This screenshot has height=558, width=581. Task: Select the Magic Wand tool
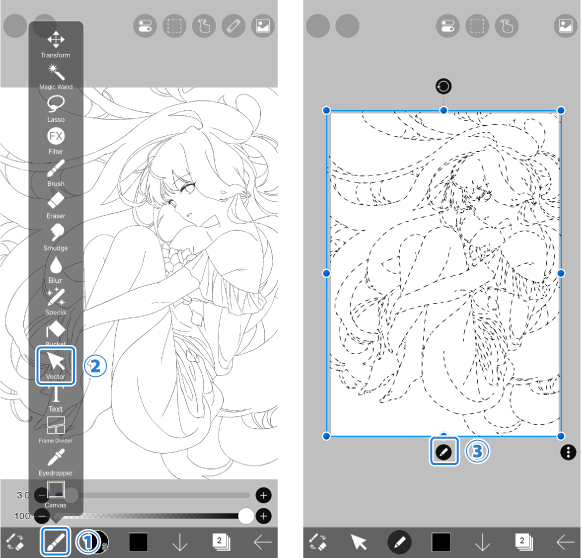(x=56, y=76)
